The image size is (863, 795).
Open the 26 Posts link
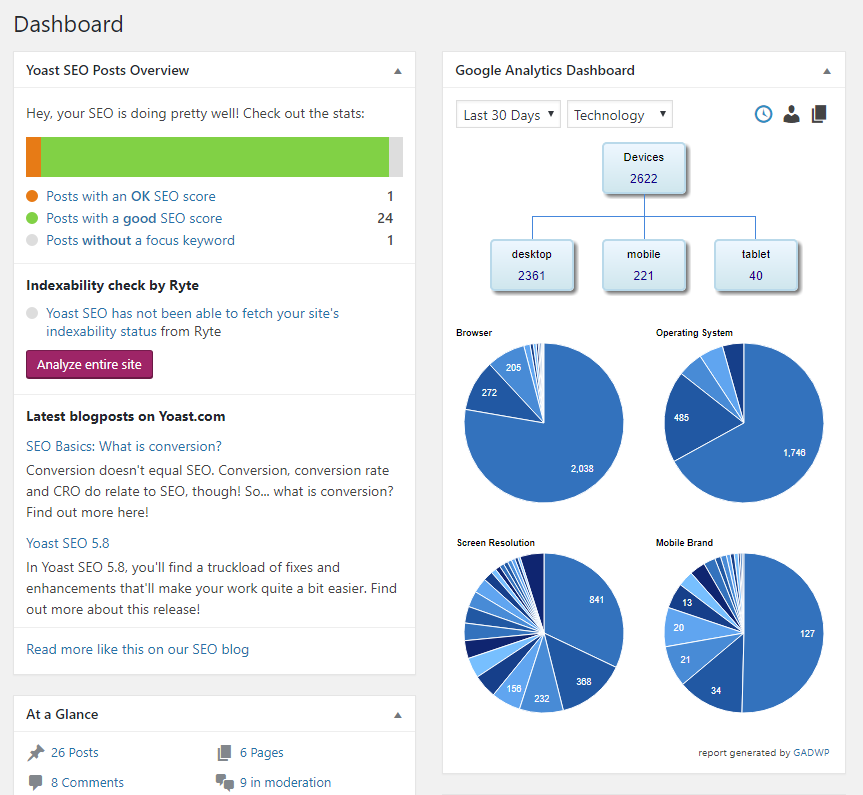(75, 753)
